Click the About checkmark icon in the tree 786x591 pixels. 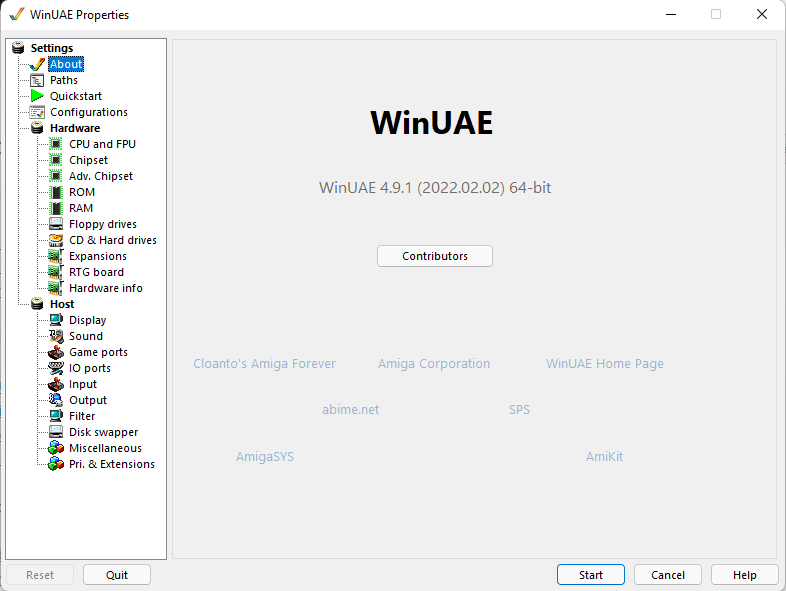(37, 64)
